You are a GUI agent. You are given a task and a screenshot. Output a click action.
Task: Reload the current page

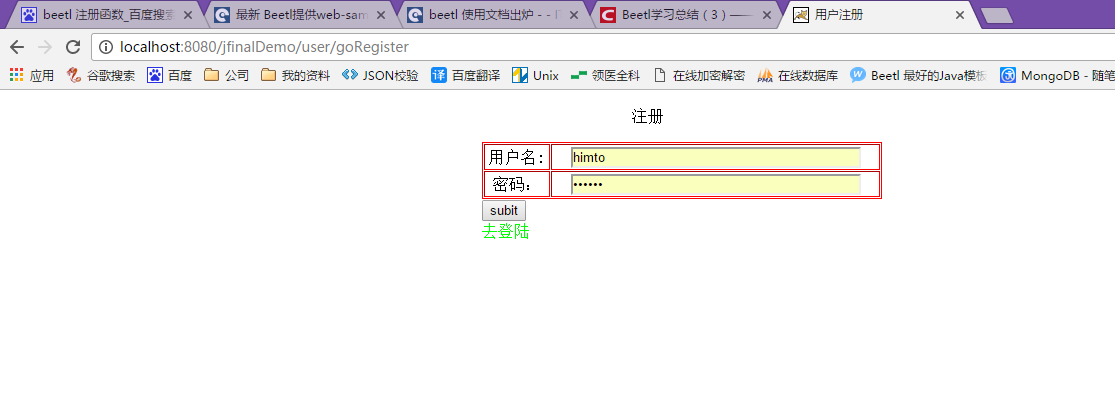pyautogui.click(x=73, y=47)
